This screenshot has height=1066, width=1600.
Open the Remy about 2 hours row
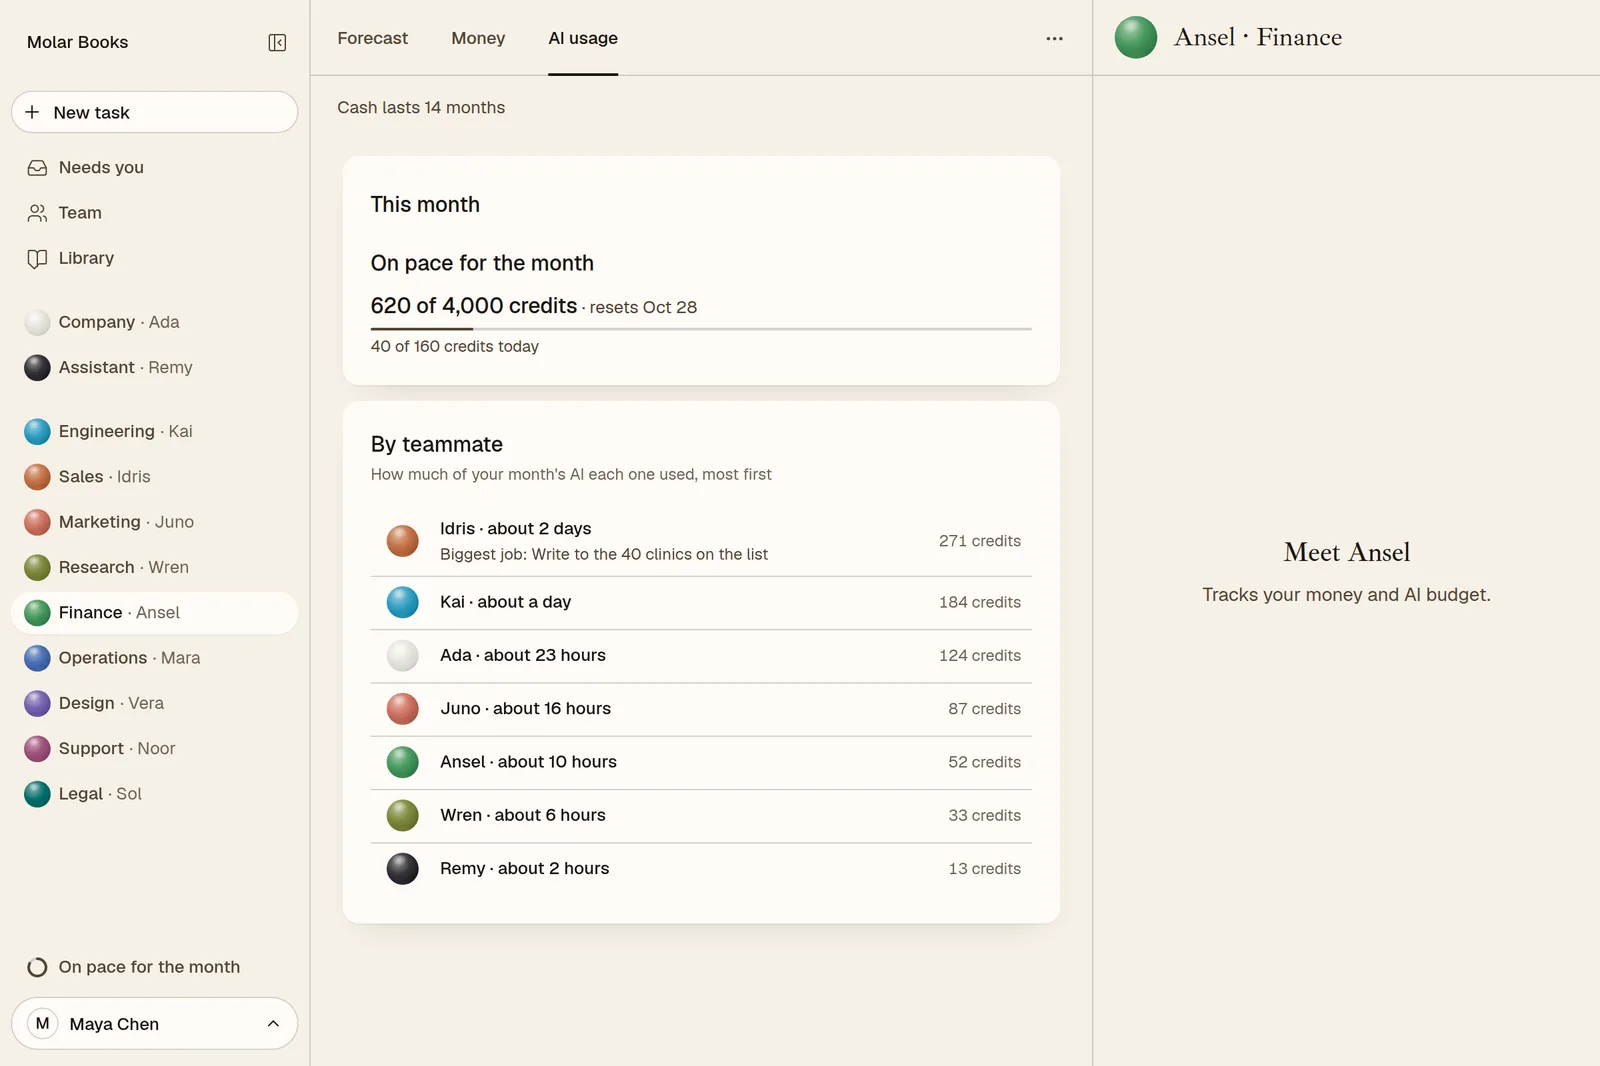(x=701, y=869)
